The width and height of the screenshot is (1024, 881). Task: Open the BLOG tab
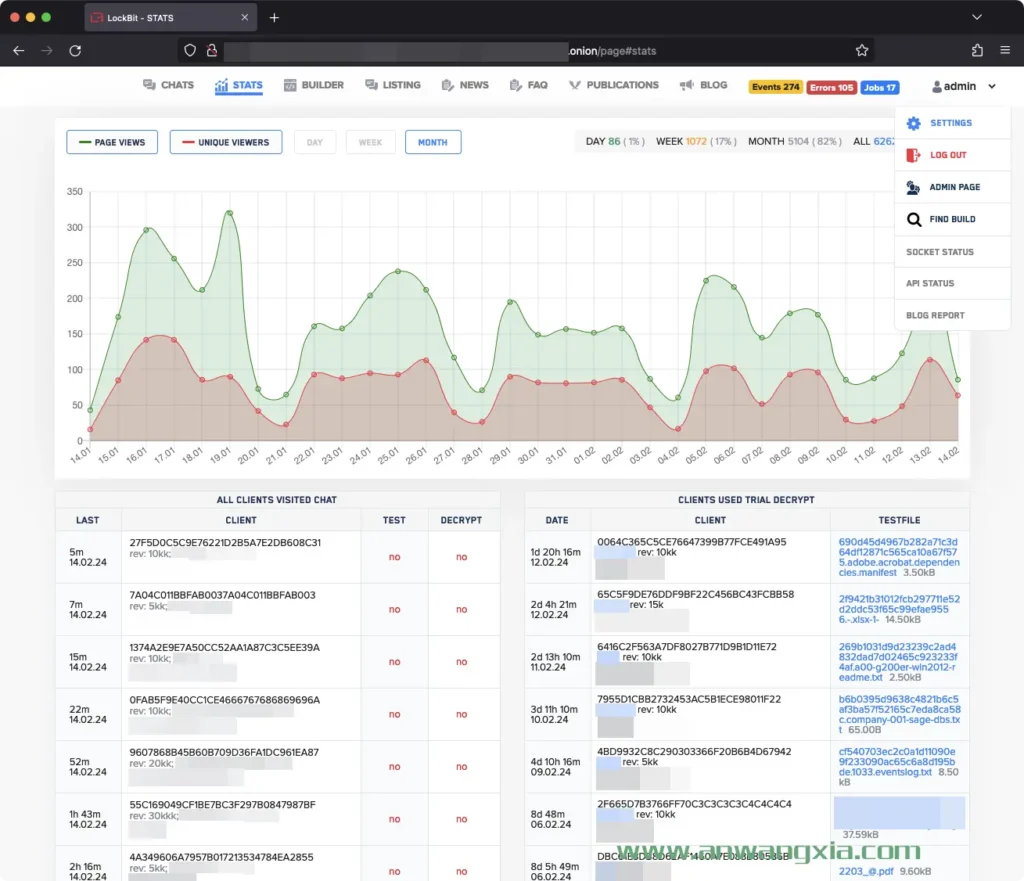coord(703,85)
